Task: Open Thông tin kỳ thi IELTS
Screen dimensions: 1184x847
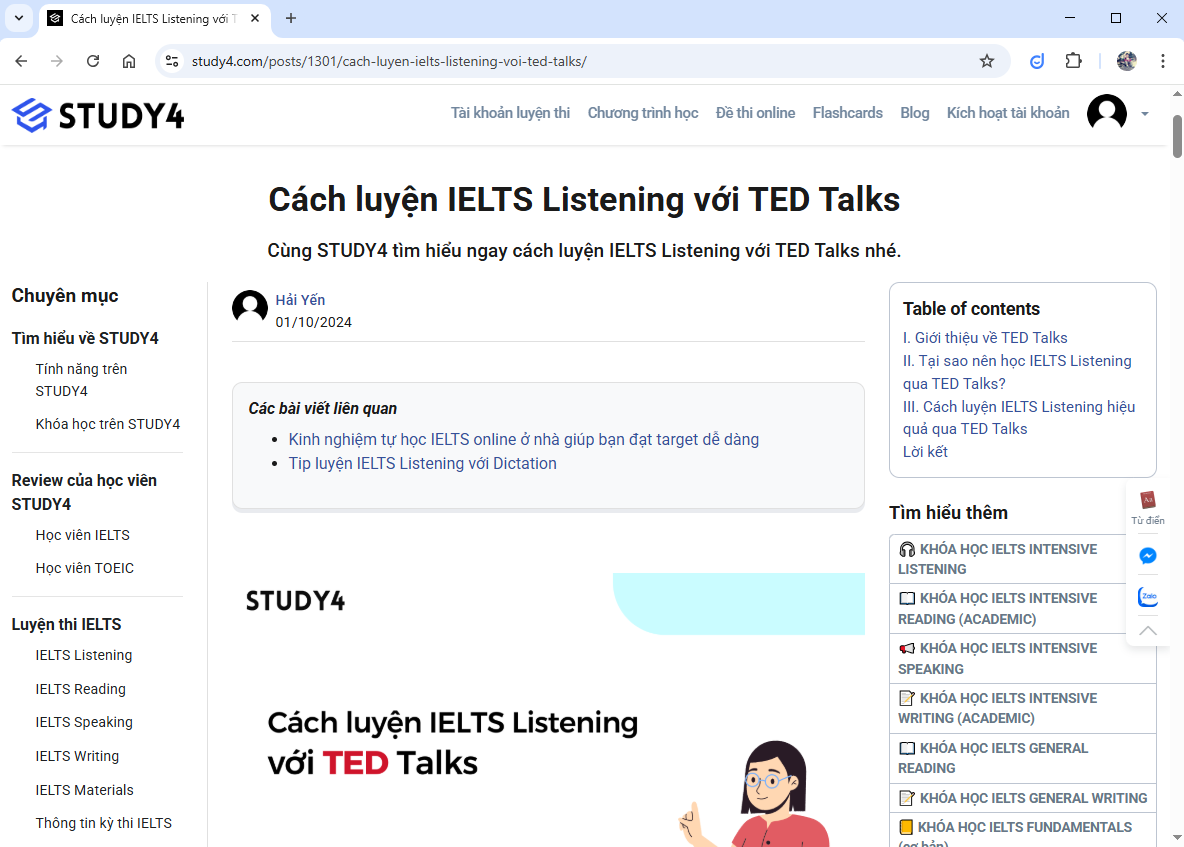Action: tap(103, 824)
